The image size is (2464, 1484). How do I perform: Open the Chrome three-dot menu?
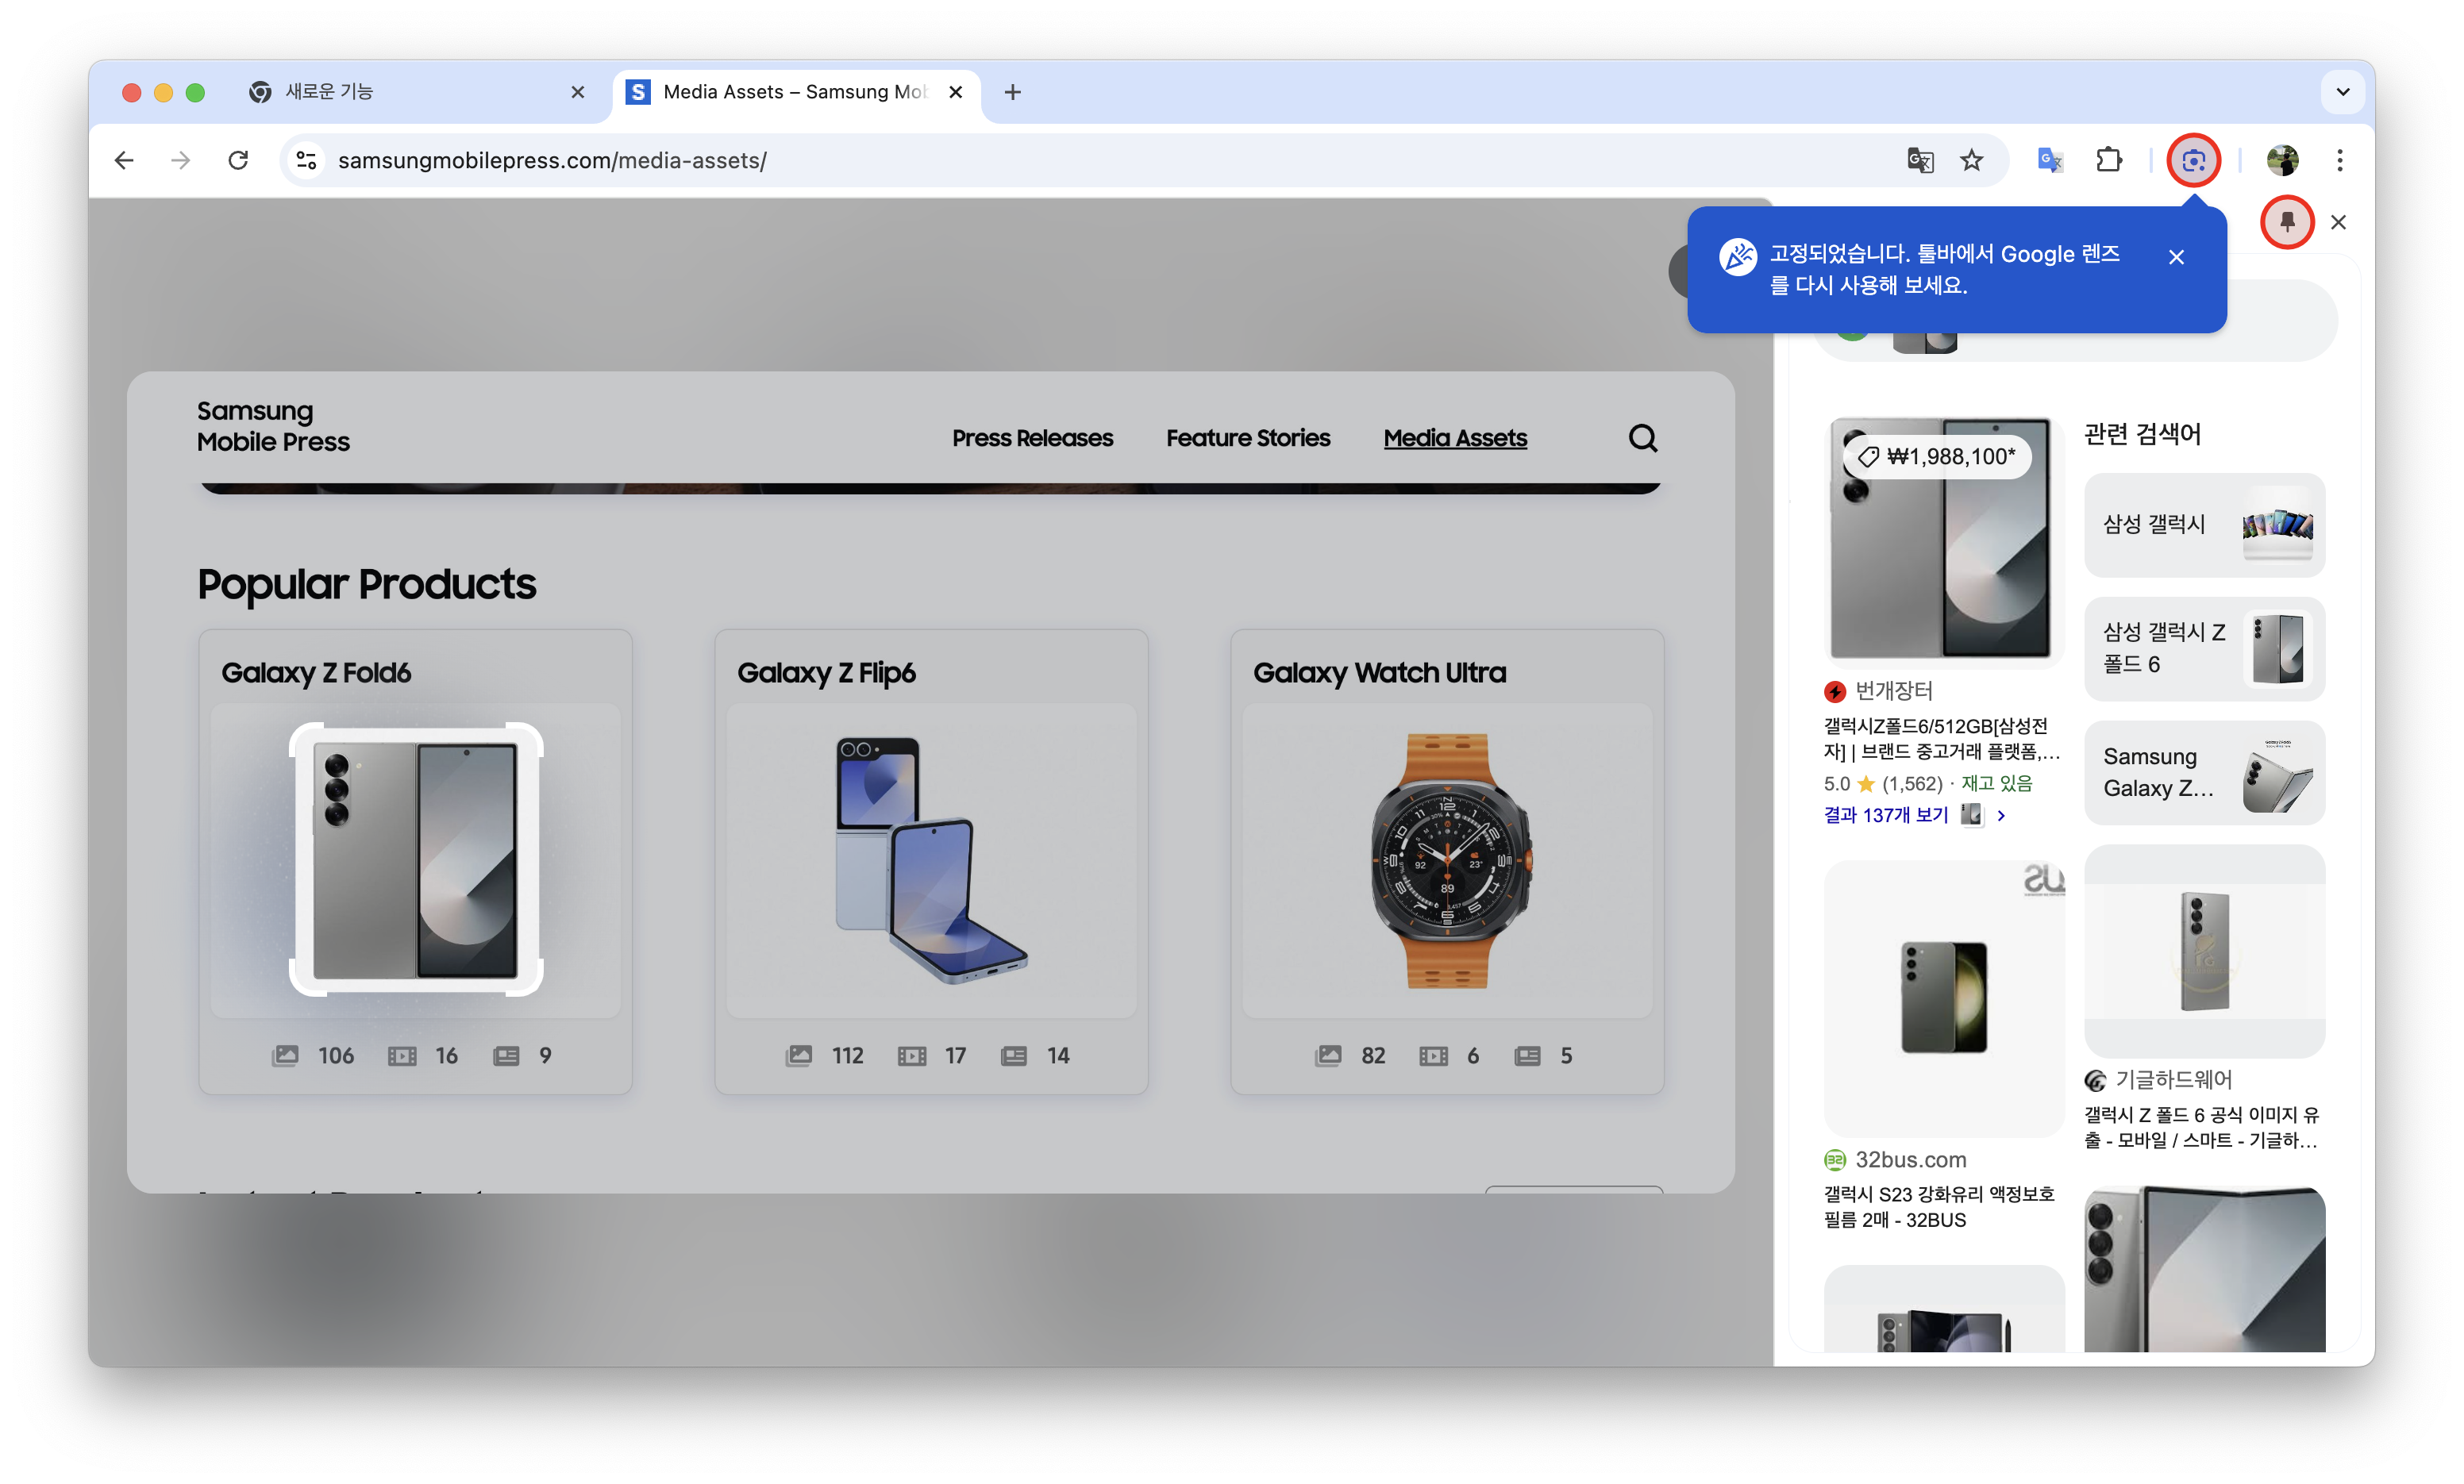pos(2339,160)
